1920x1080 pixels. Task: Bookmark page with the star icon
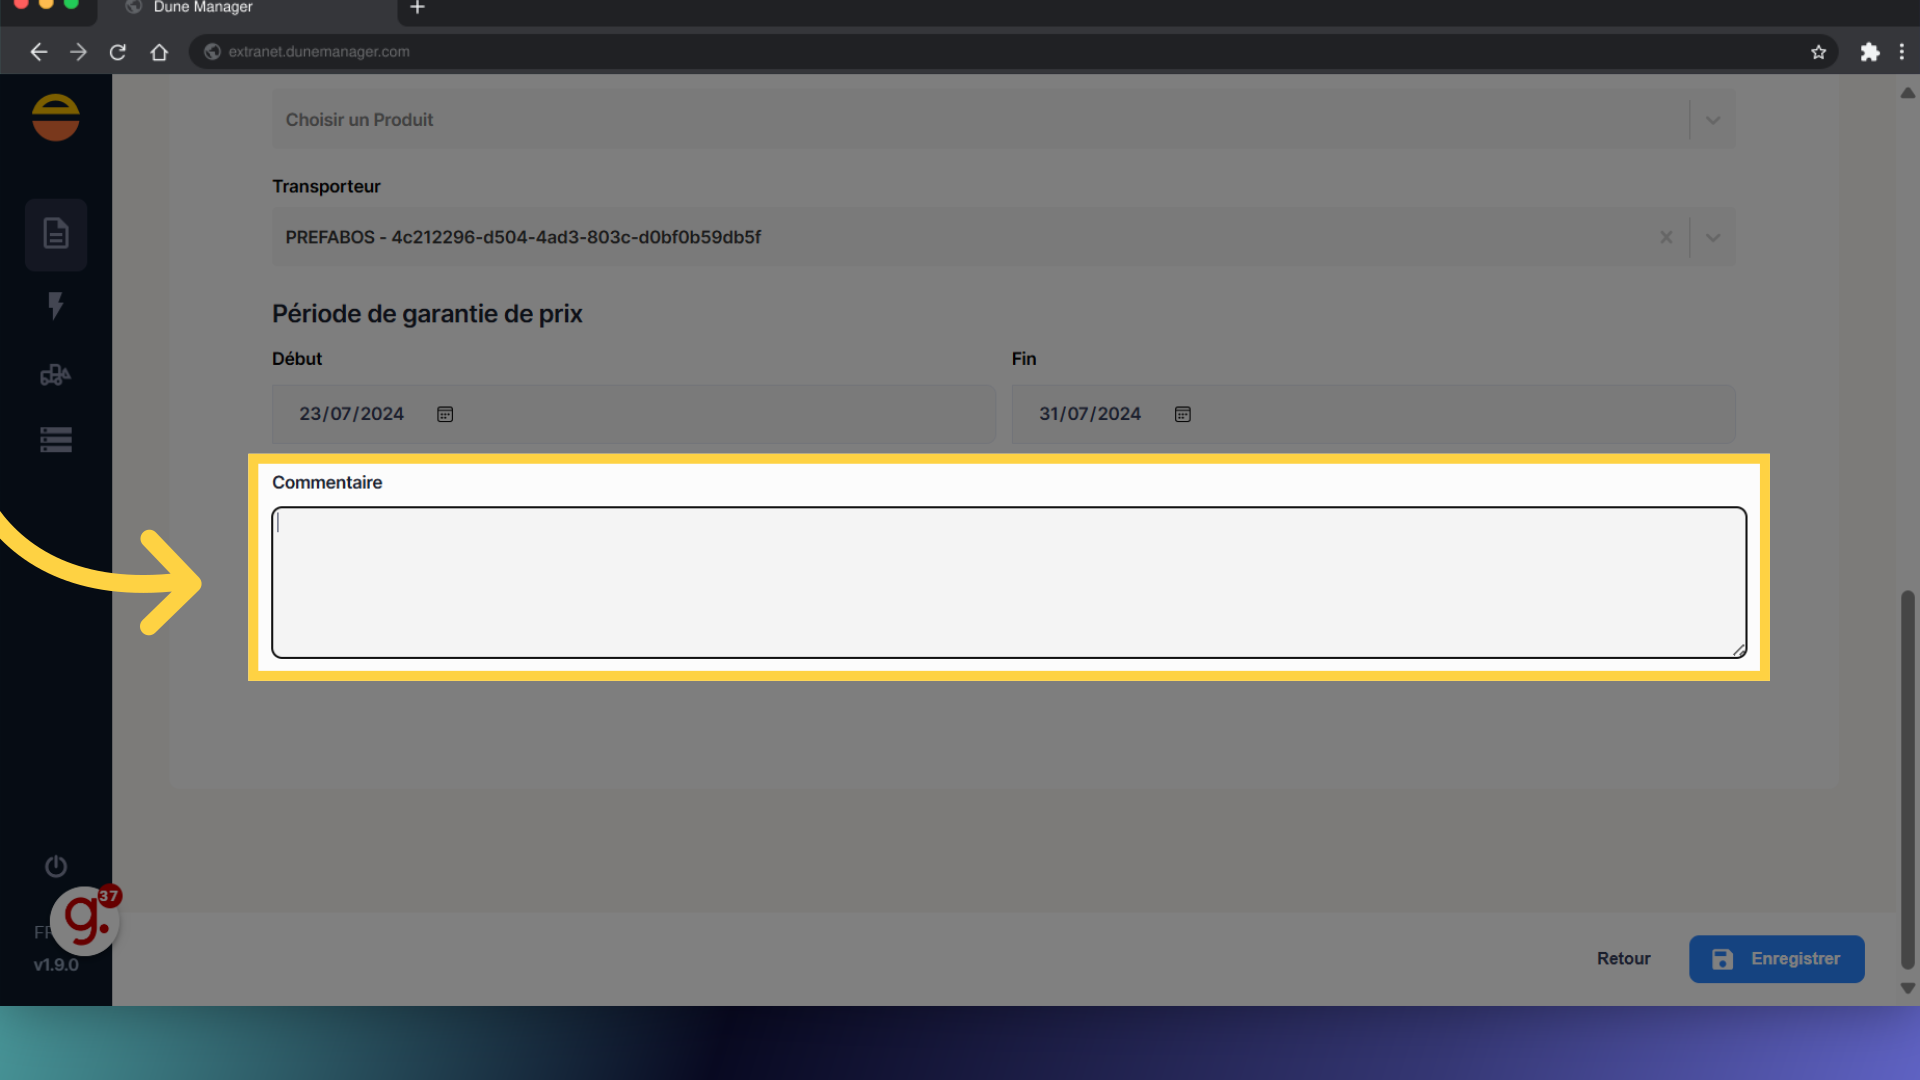pos(1818,52)
